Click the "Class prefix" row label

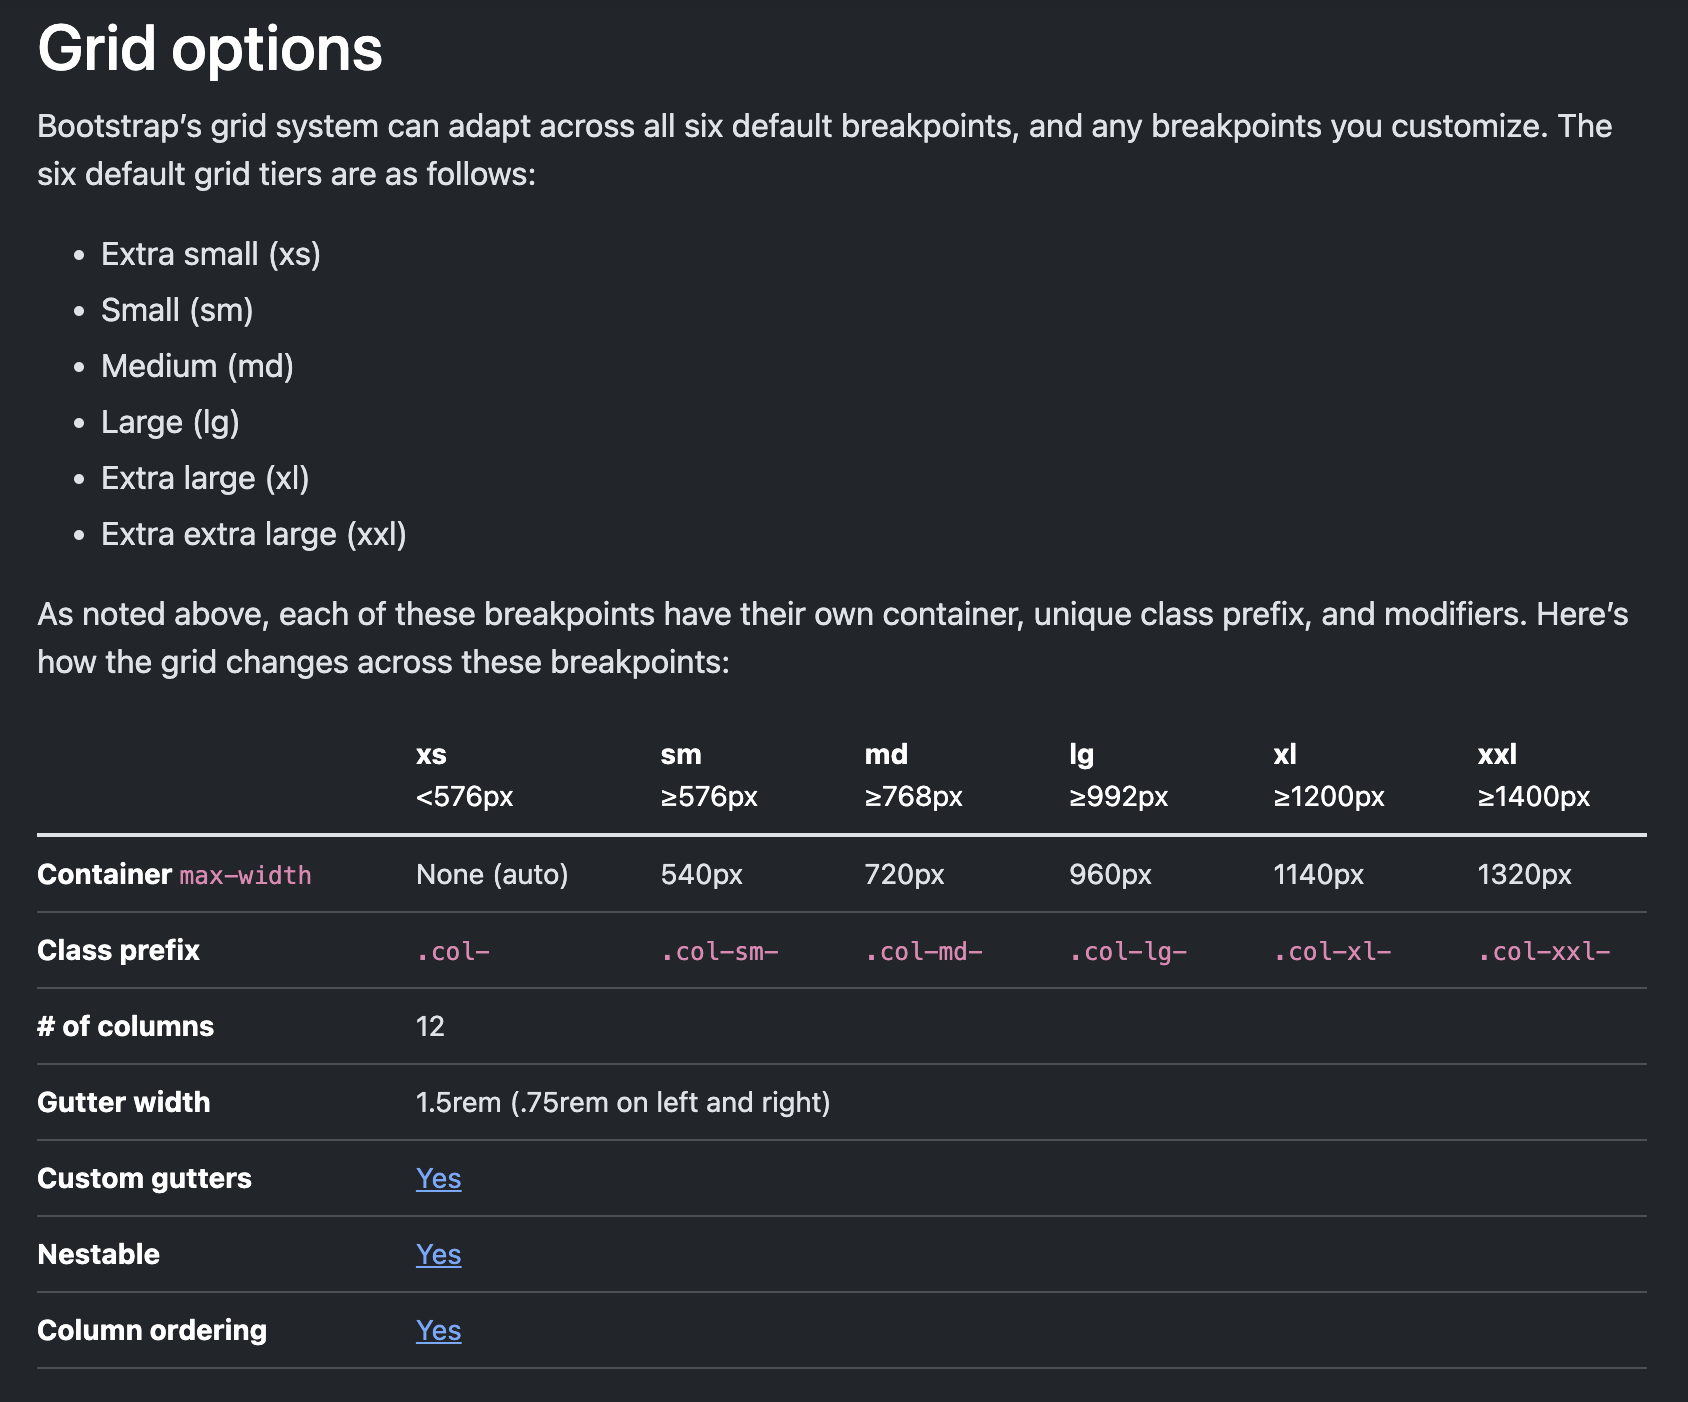118,950
